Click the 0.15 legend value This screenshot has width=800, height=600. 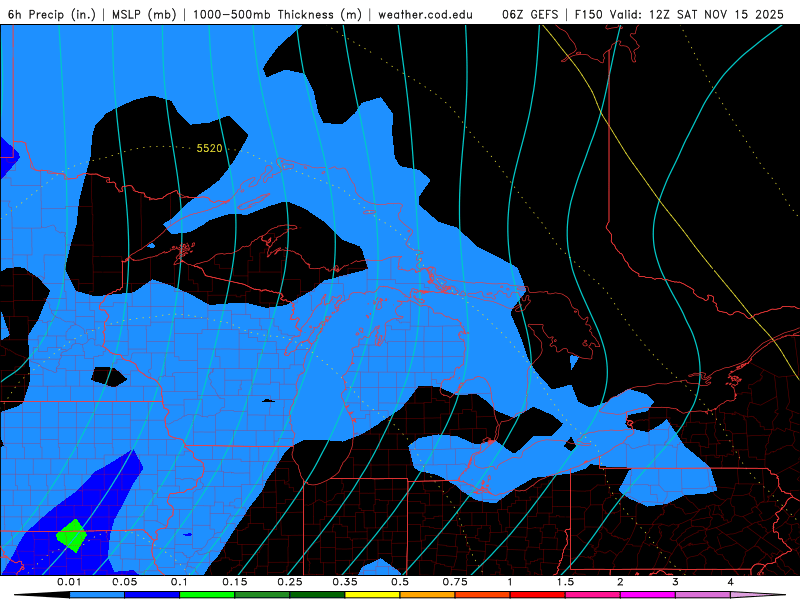235,582
